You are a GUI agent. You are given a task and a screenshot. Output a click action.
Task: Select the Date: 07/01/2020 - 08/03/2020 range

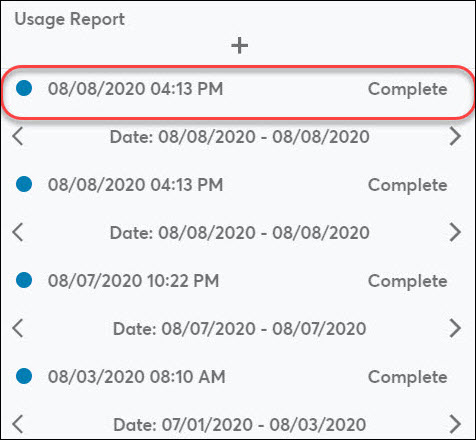239,425
